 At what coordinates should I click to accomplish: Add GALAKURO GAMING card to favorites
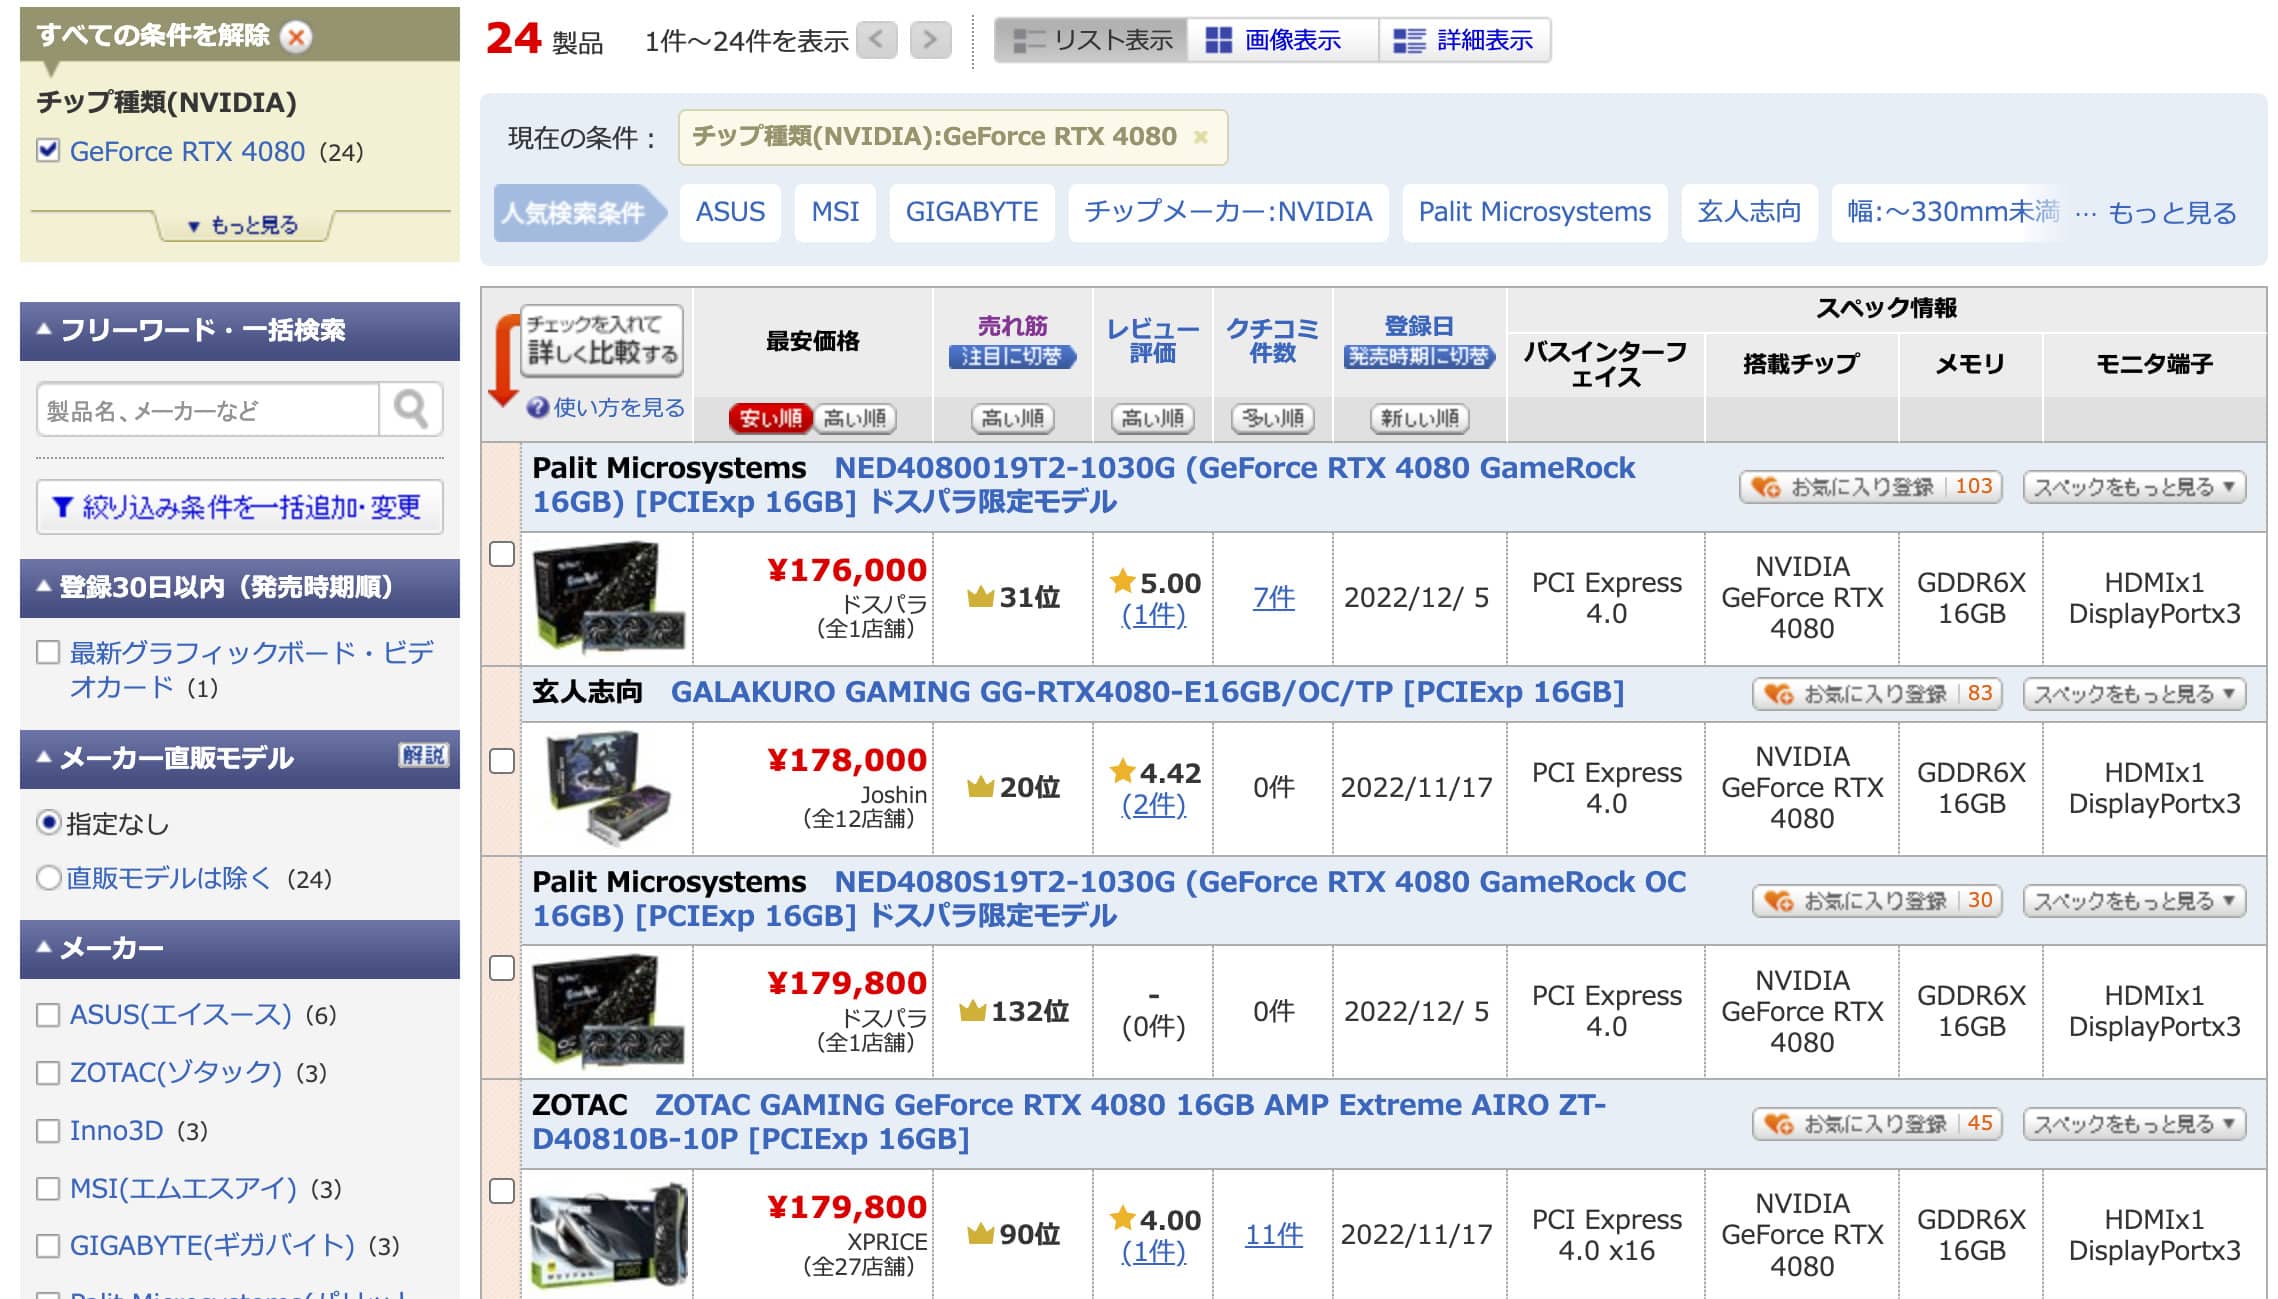pyautogui.click(x=1875, y=694)
